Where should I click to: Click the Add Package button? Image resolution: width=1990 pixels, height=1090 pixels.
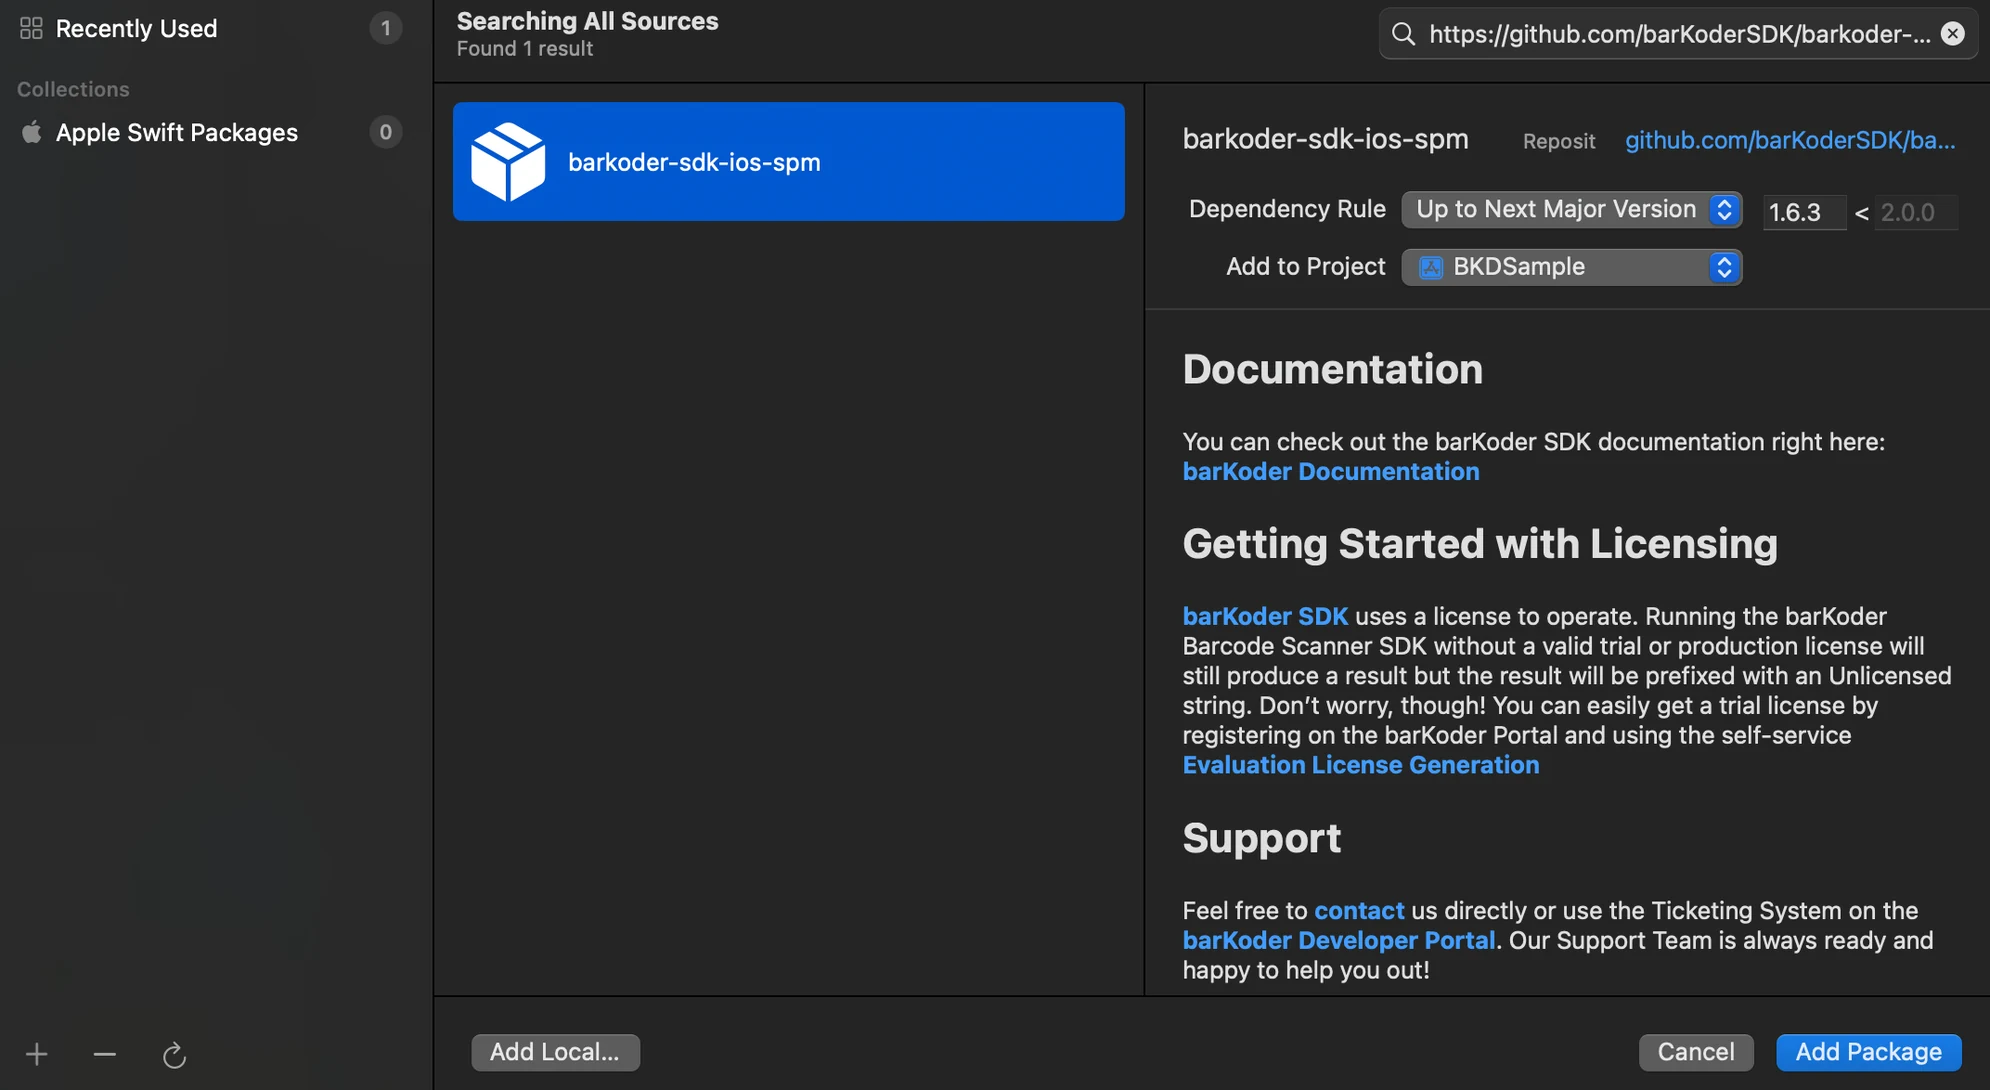click(1869, 1052)
